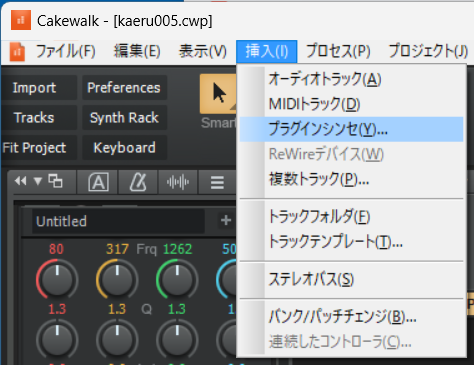Image resolution: width=474 pixels, height=365 pixels.
Task: Click the Q knob under orange 1.3
Action: click(x=117, y=339)
